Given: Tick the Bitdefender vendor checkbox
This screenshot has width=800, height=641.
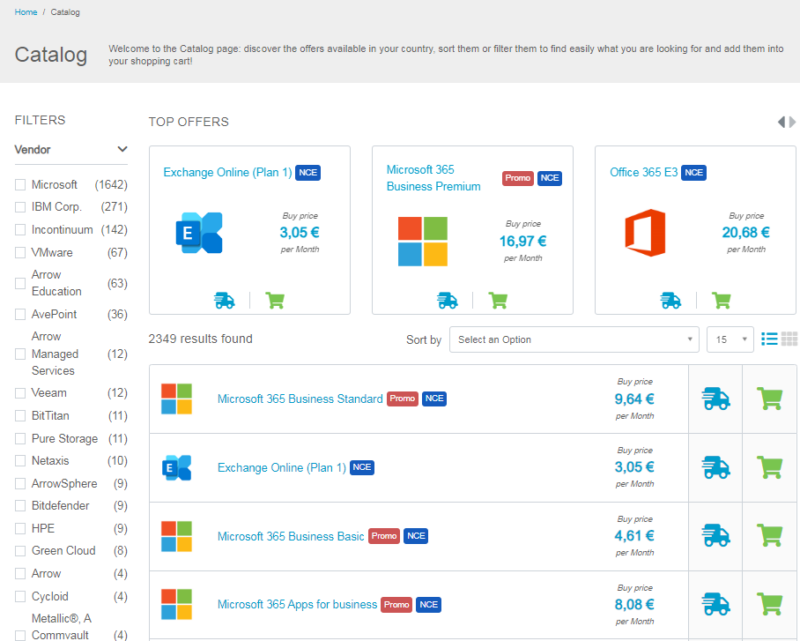Looking at the screenshot, I should pos(21,506).
